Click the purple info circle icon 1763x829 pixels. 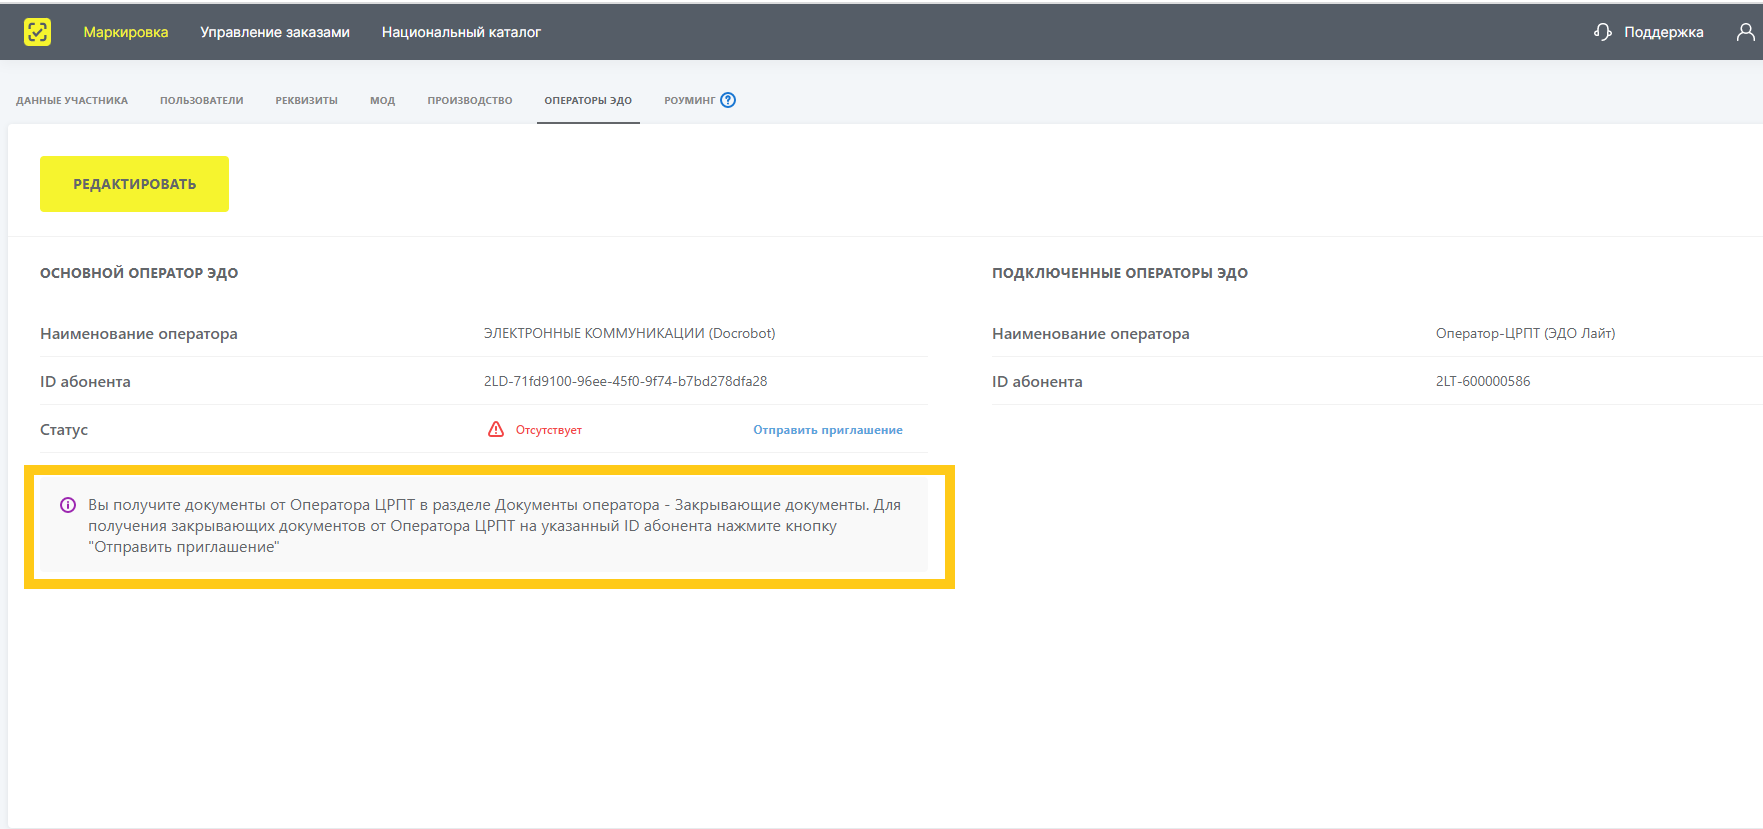coord(68,505)
